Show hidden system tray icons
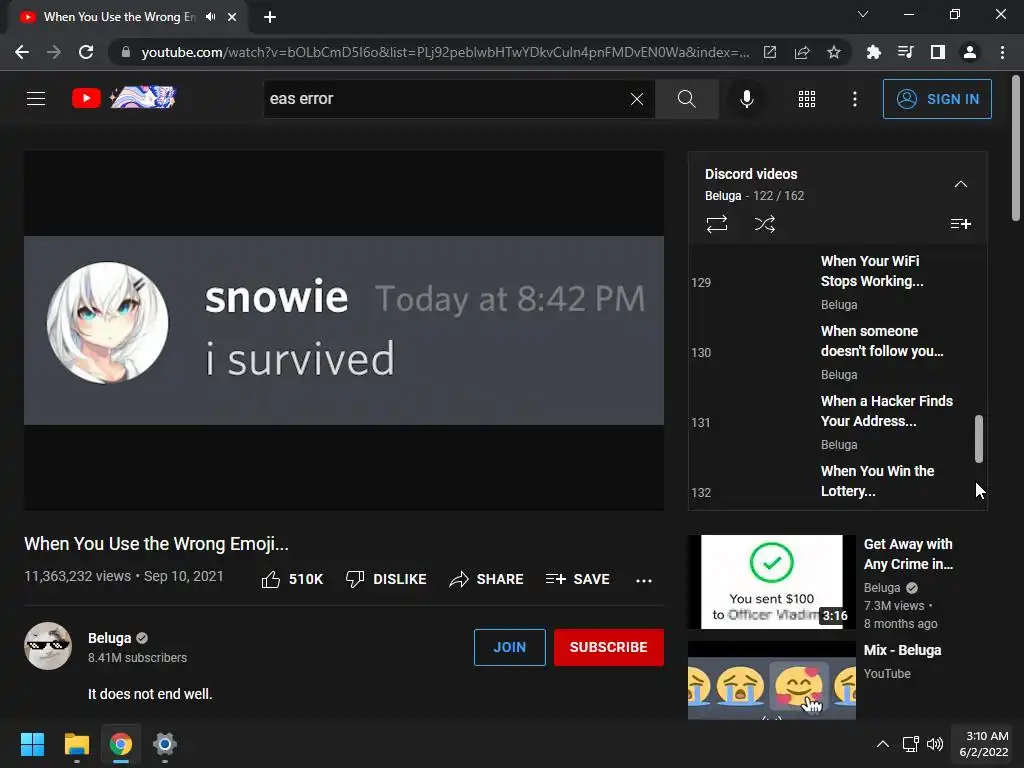Viewport: 1024px width, 768px height. (882, 744)
